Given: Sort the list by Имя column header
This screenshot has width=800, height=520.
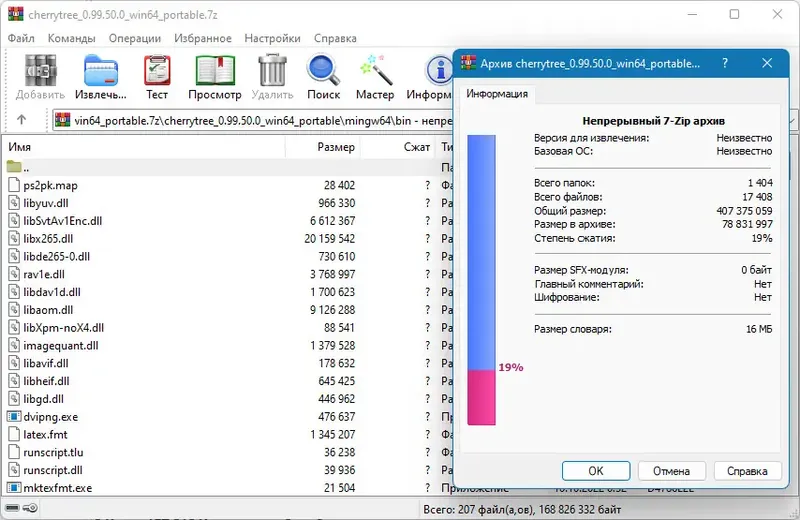Looking at the screenshot, I should 144,147.
